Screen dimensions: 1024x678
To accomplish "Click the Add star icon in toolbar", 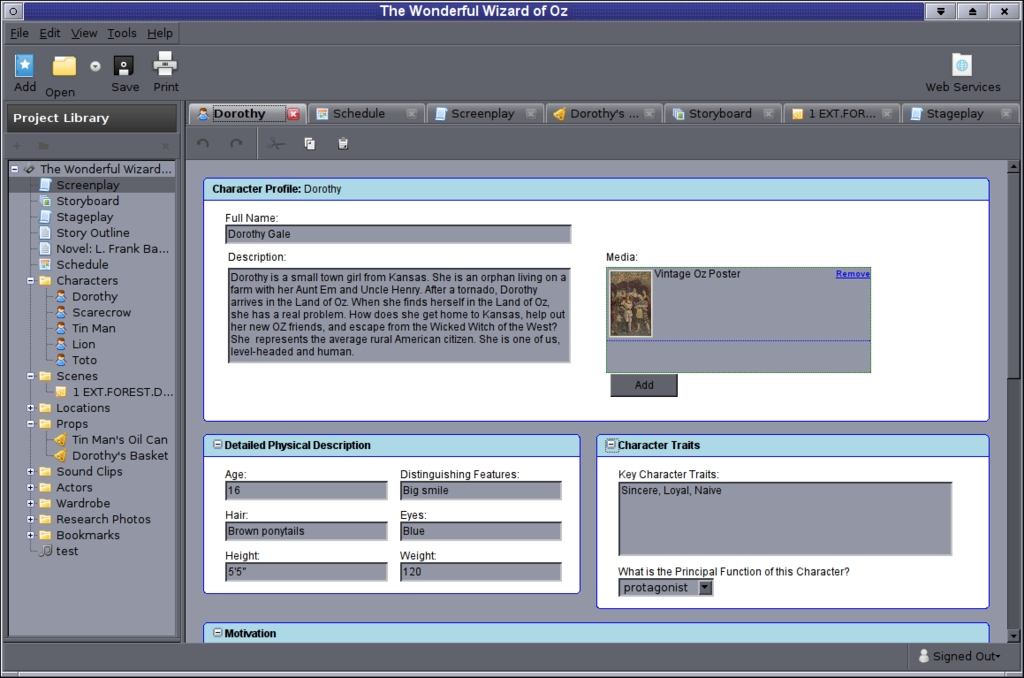I will coord(25,66).
